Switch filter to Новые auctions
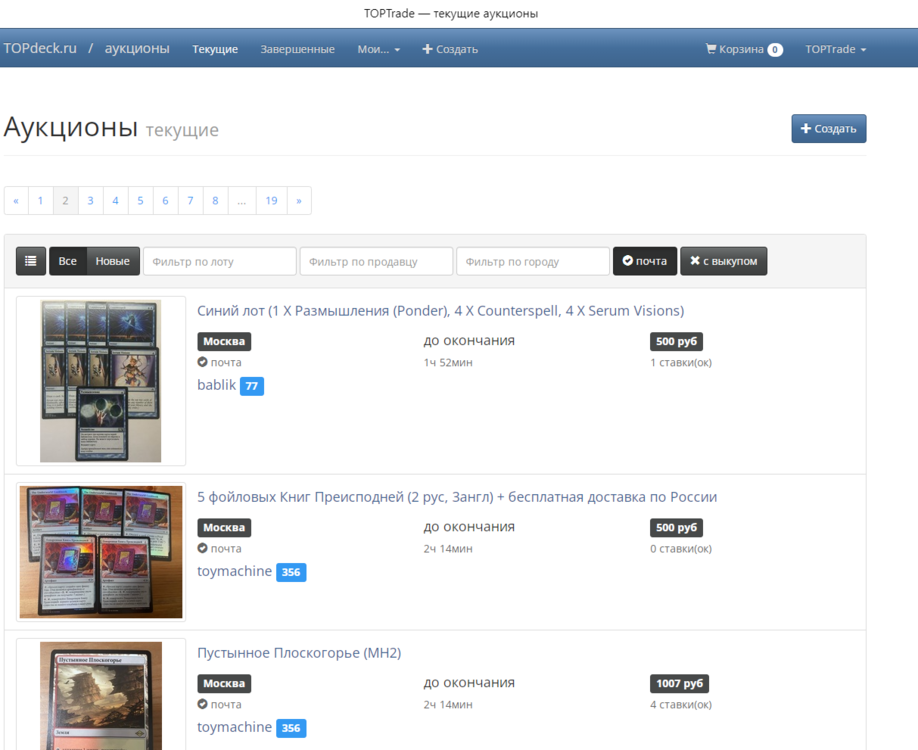Screen dimensions: 918x750 112,261
